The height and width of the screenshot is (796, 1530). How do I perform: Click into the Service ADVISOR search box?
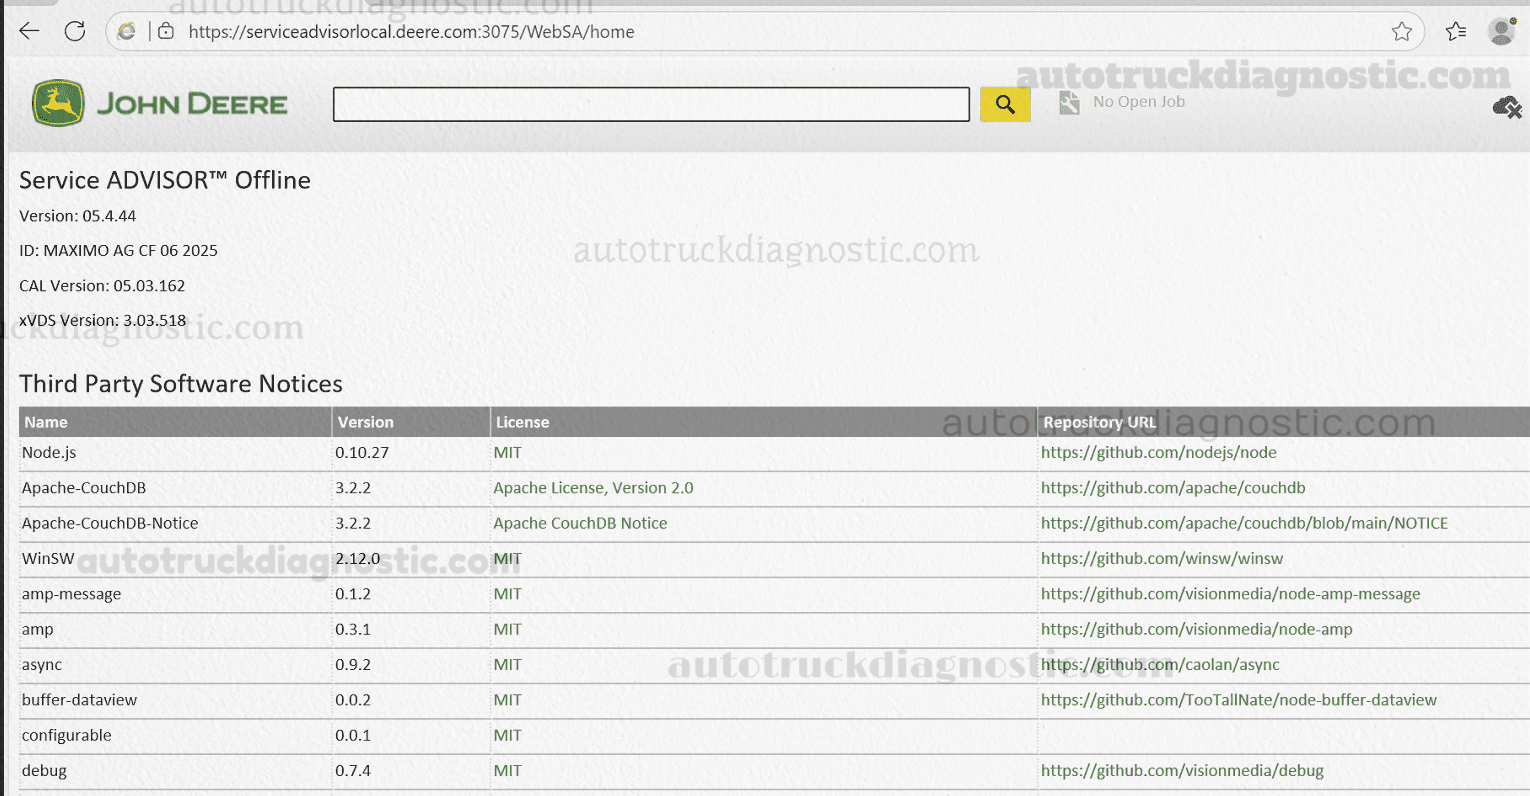[x=650, y=104]
